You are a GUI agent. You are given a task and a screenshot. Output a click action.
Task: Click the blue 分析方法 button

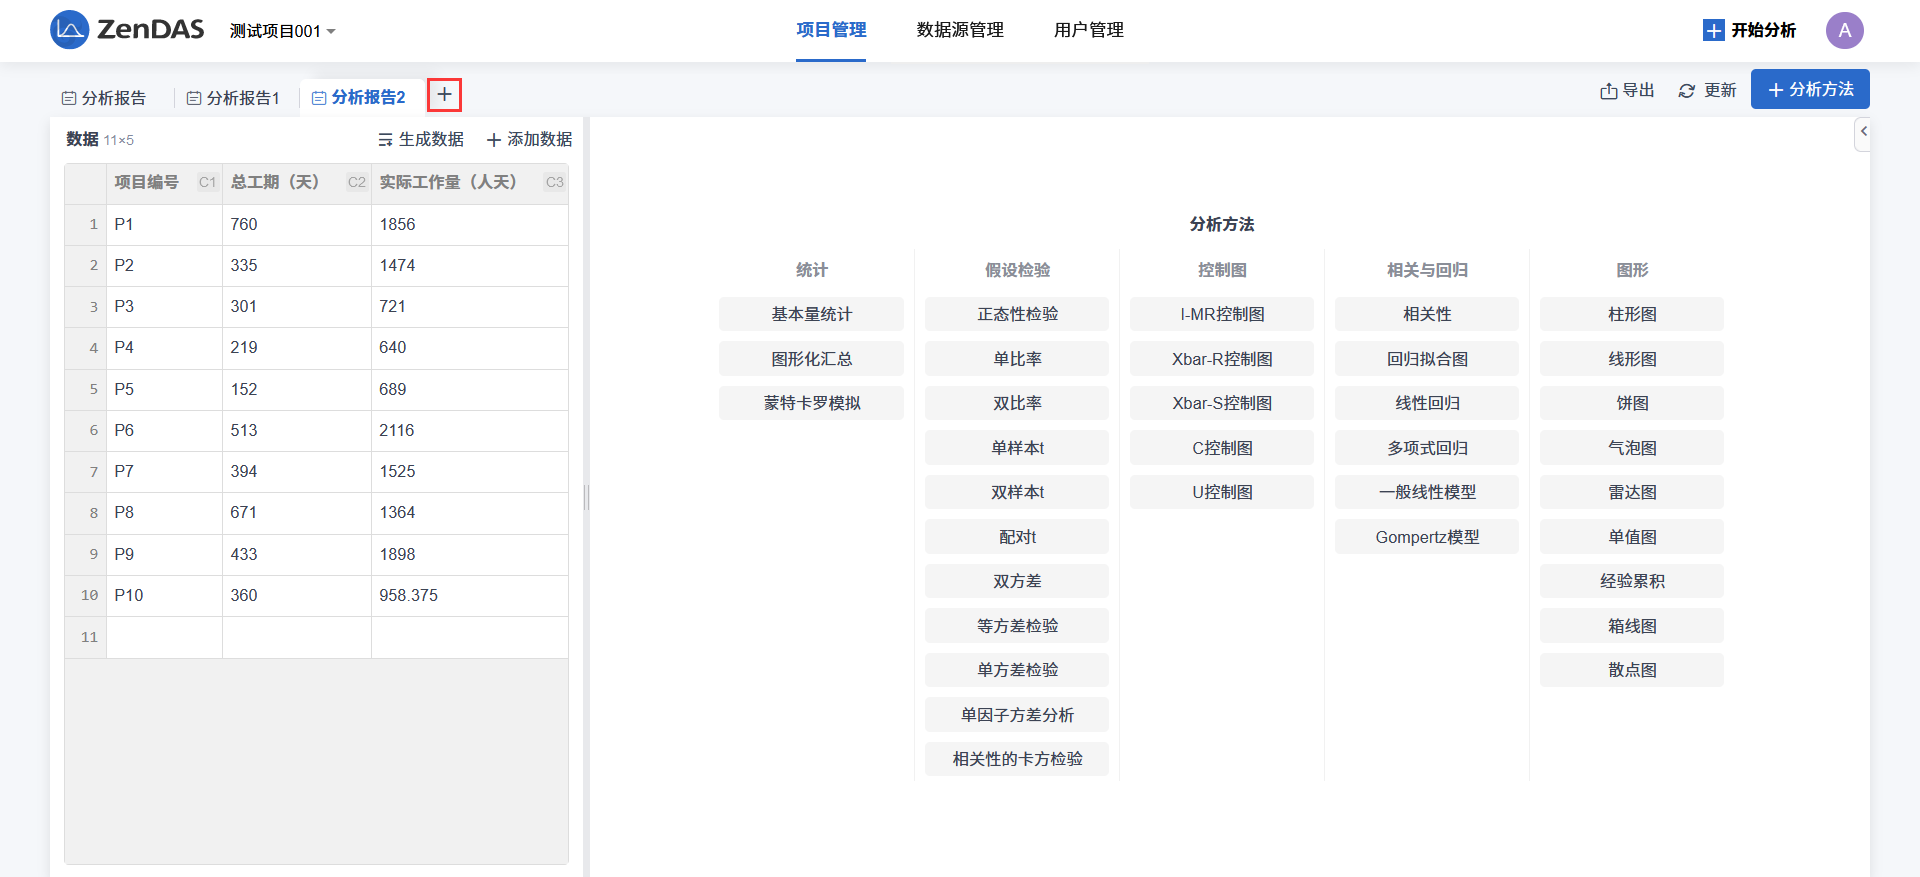tap(1810, 89)
